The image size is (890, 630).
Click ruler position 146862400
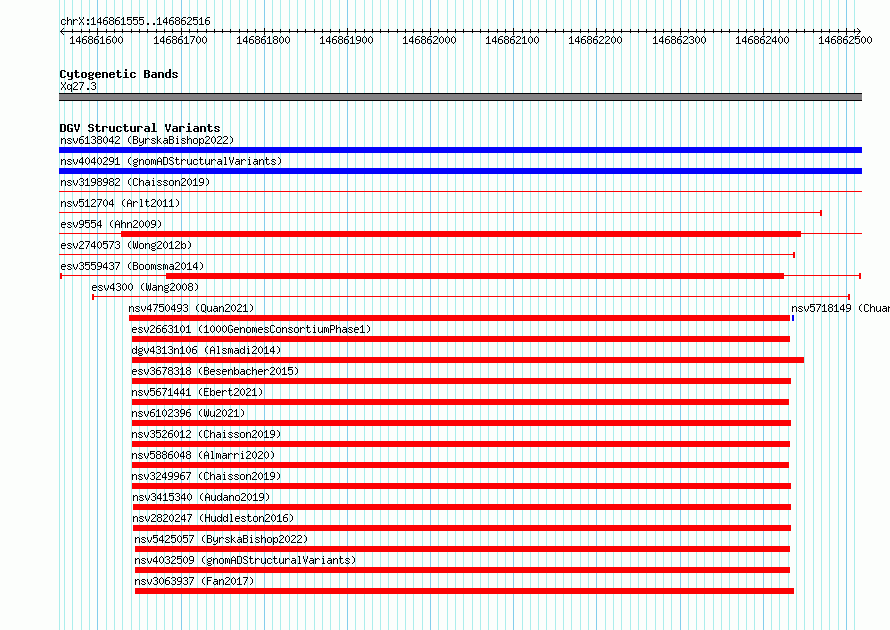click(x=762, y=40)
